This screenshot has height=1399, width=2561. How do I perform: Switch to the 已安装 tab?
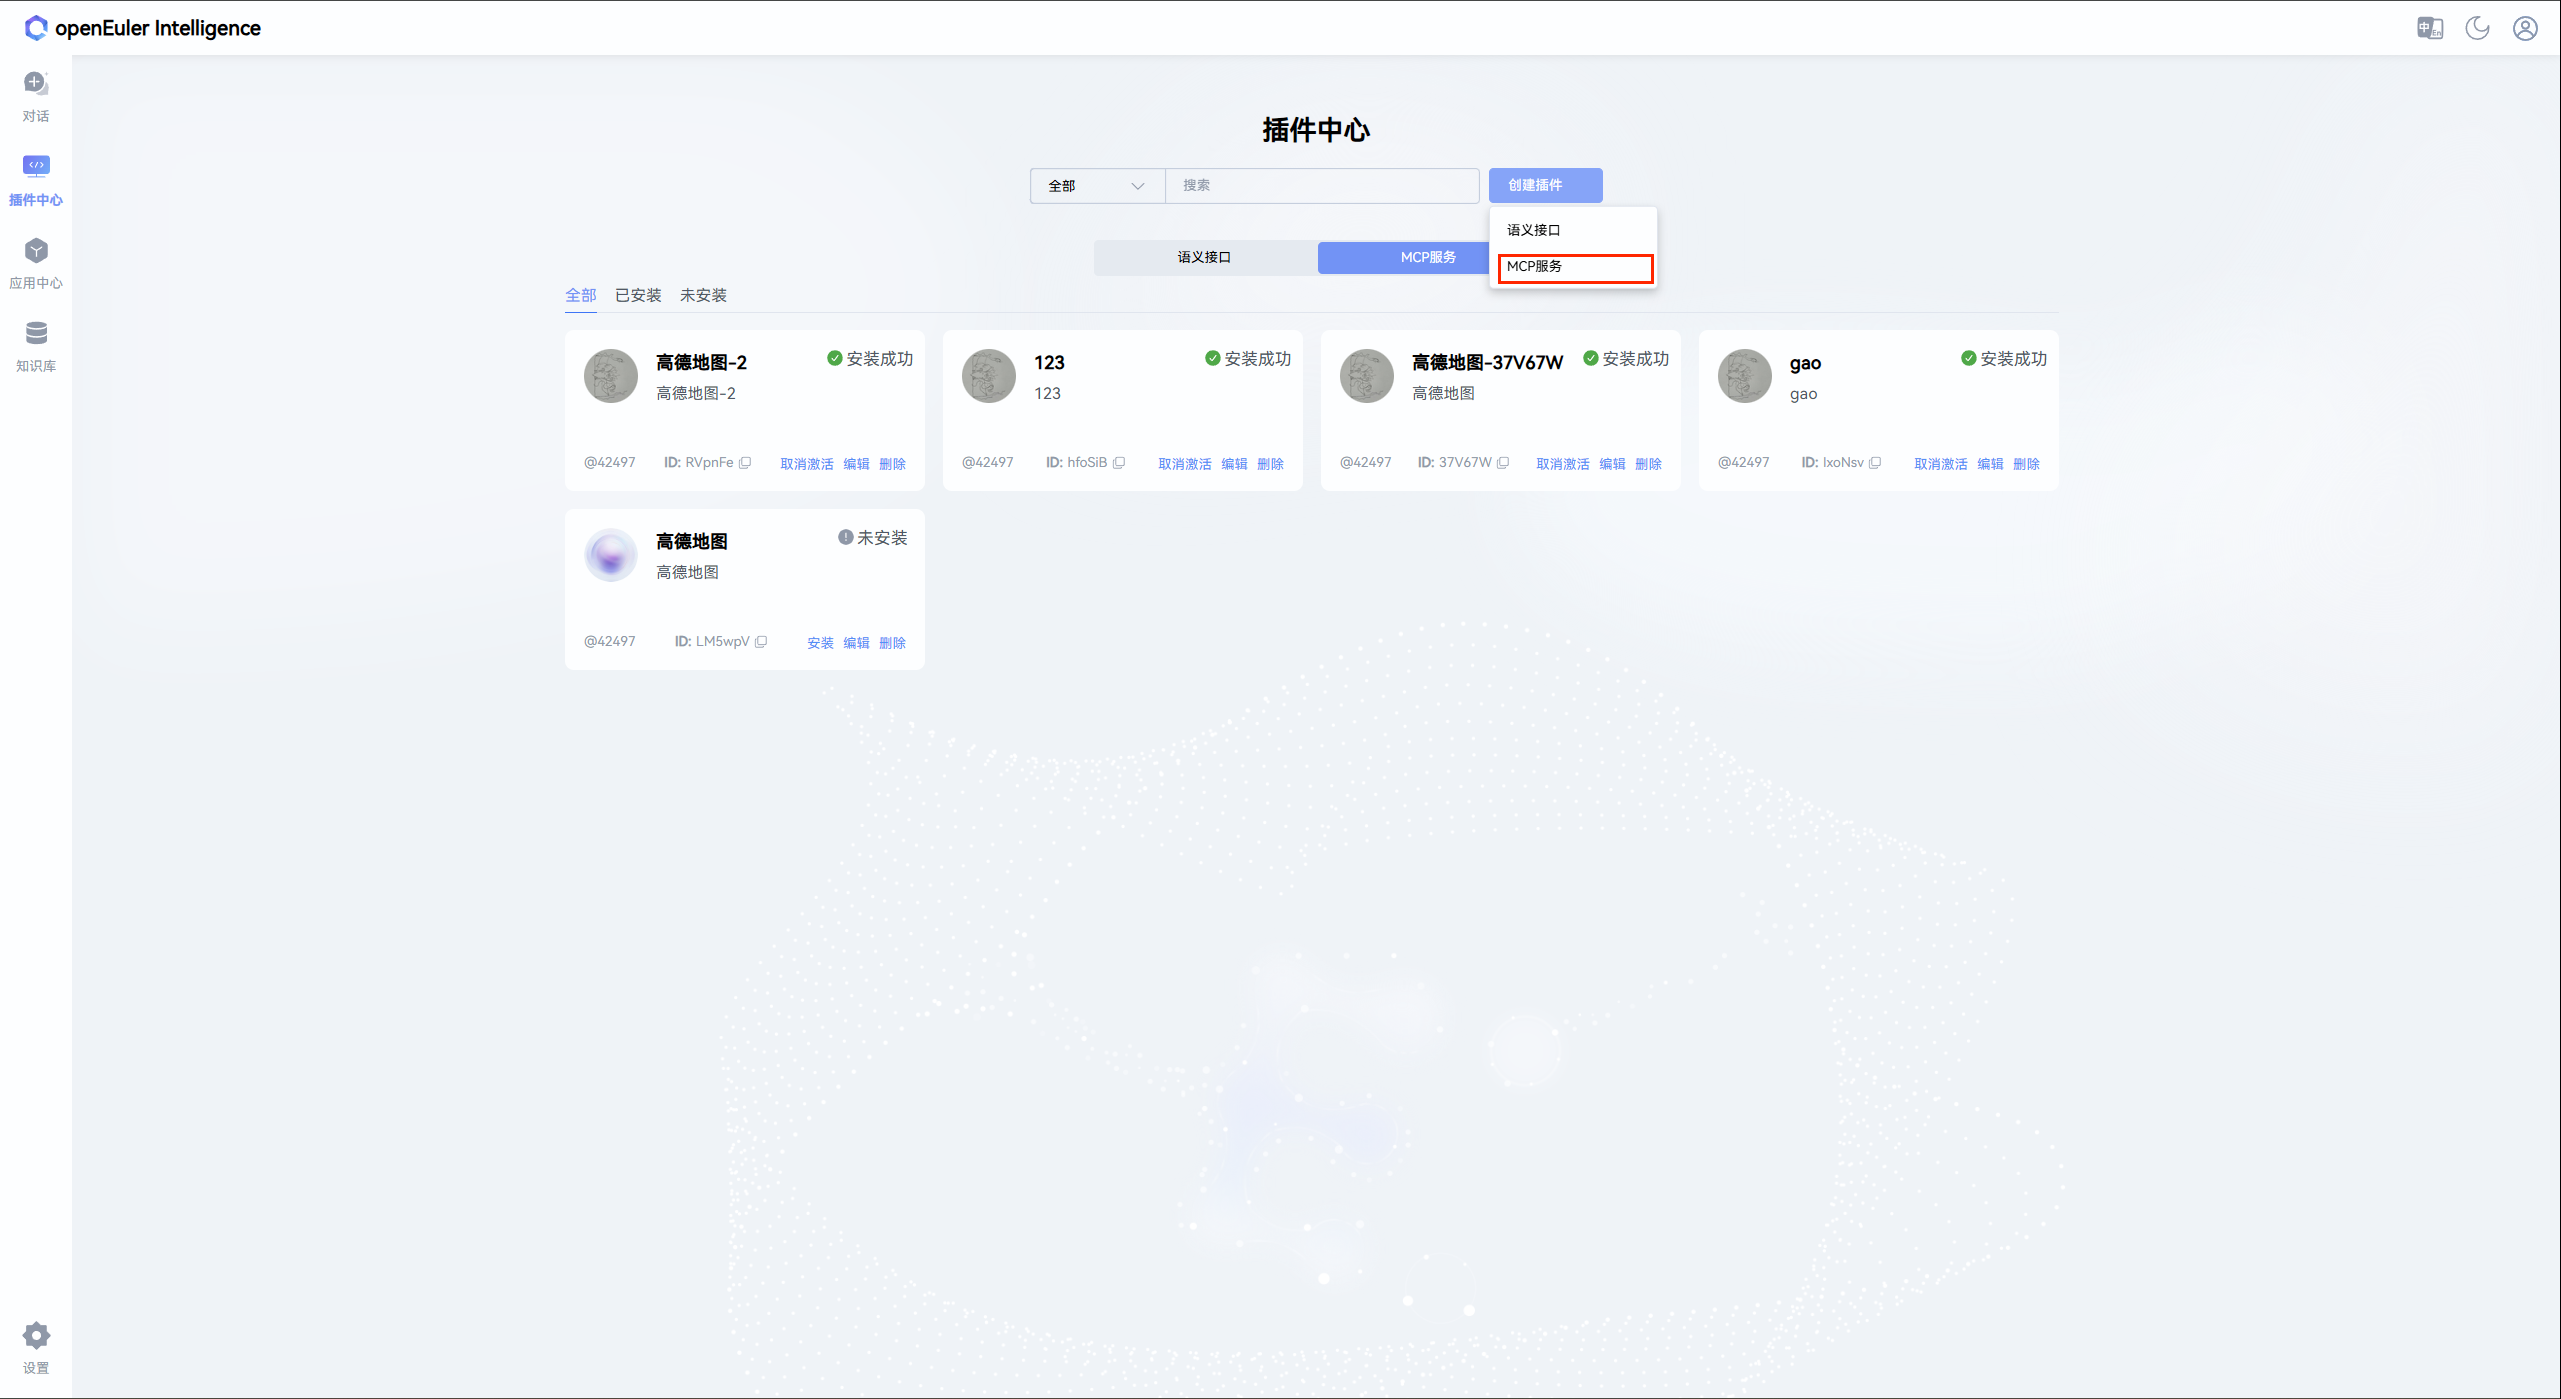(637, 296)
